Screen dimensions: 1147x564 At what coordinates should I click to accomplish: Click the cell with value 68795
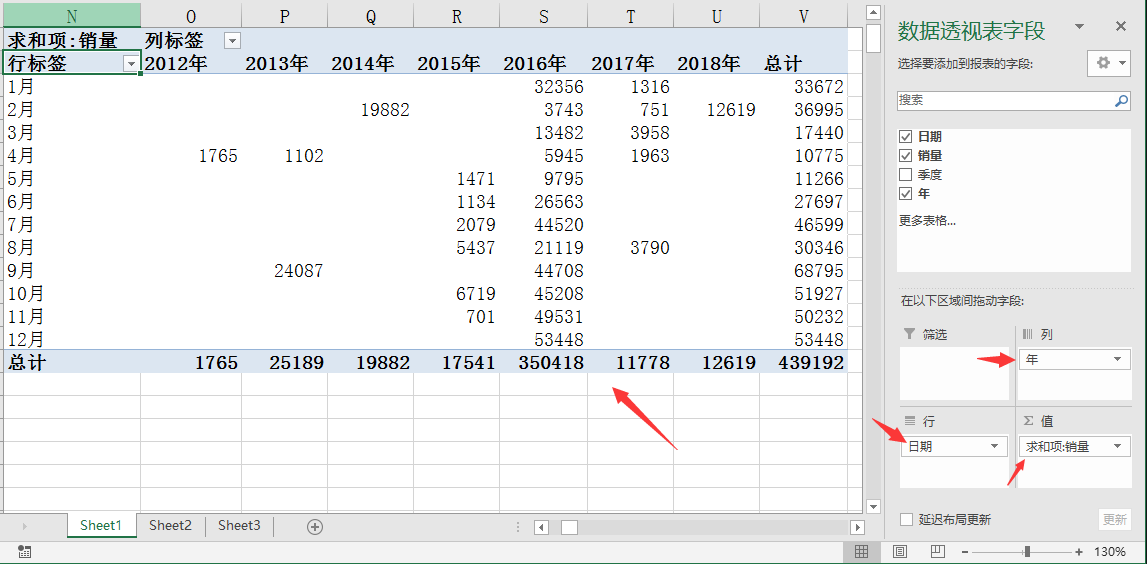pyautogui.click(x=803, y=271)
